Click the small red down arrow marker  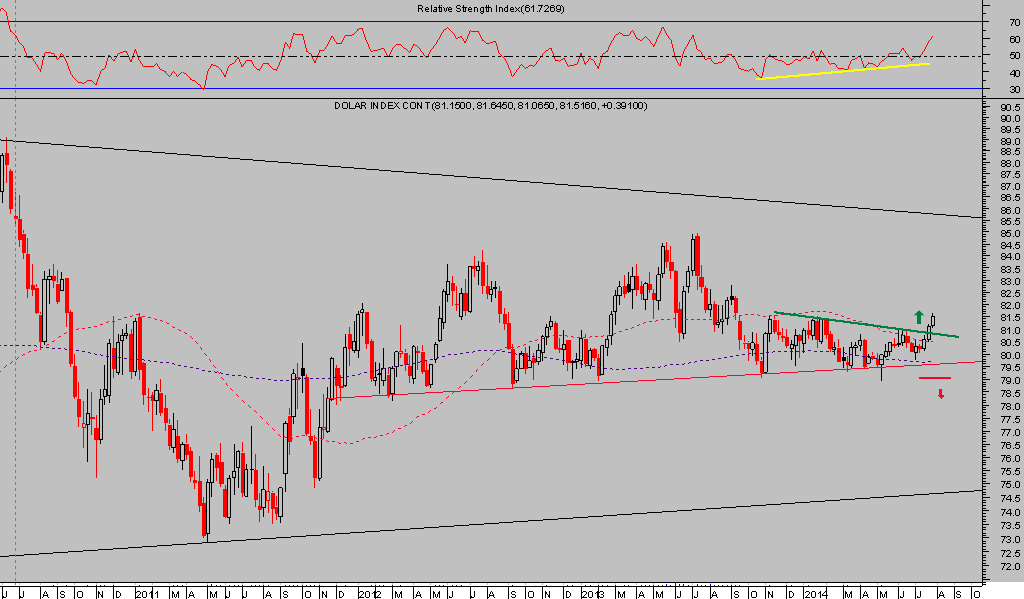coord(941,394)
